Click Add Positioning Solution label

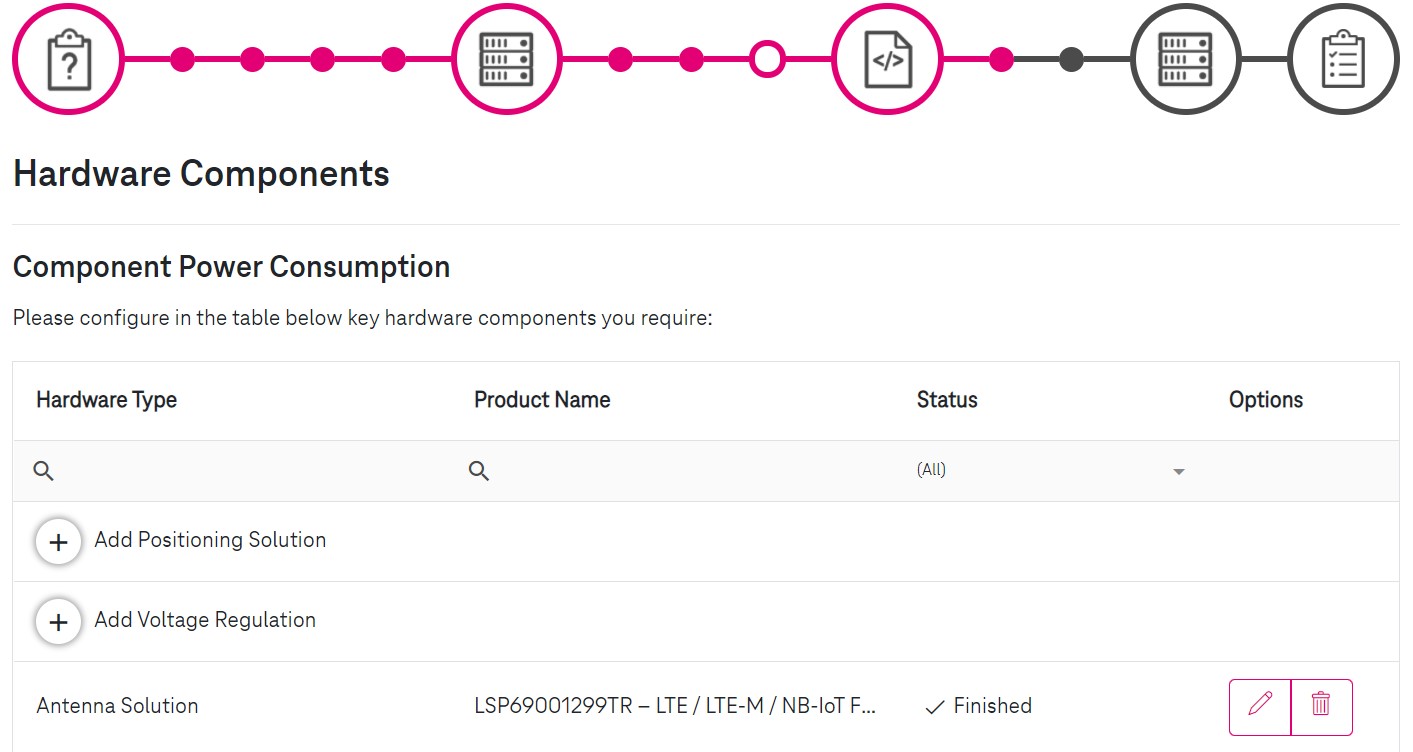pyautogui.click(x=210, y=540)
